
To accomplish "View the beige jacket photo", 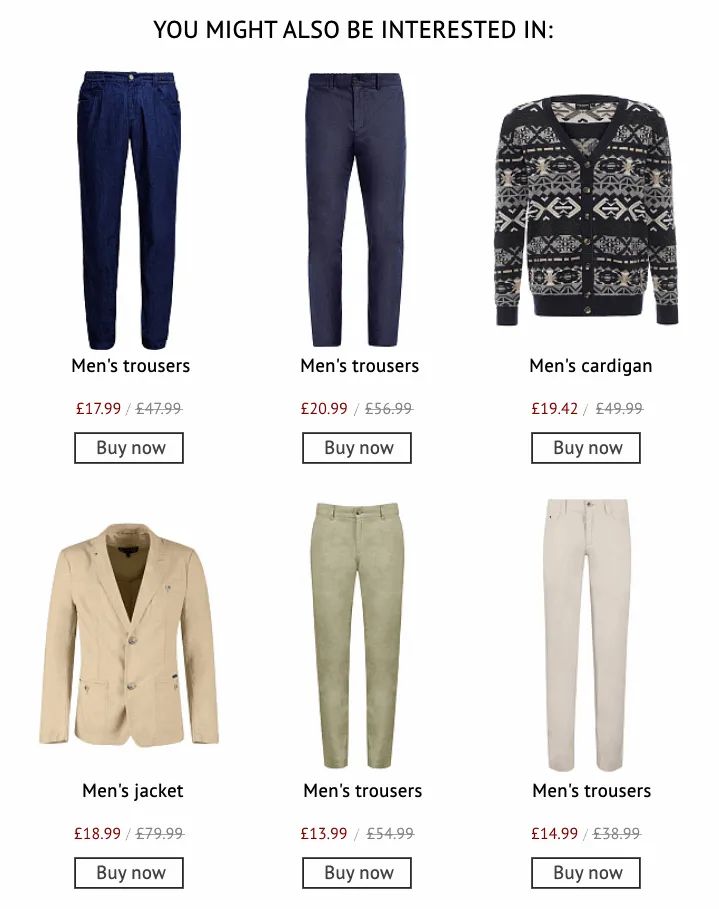I will [x=129, y=637].
